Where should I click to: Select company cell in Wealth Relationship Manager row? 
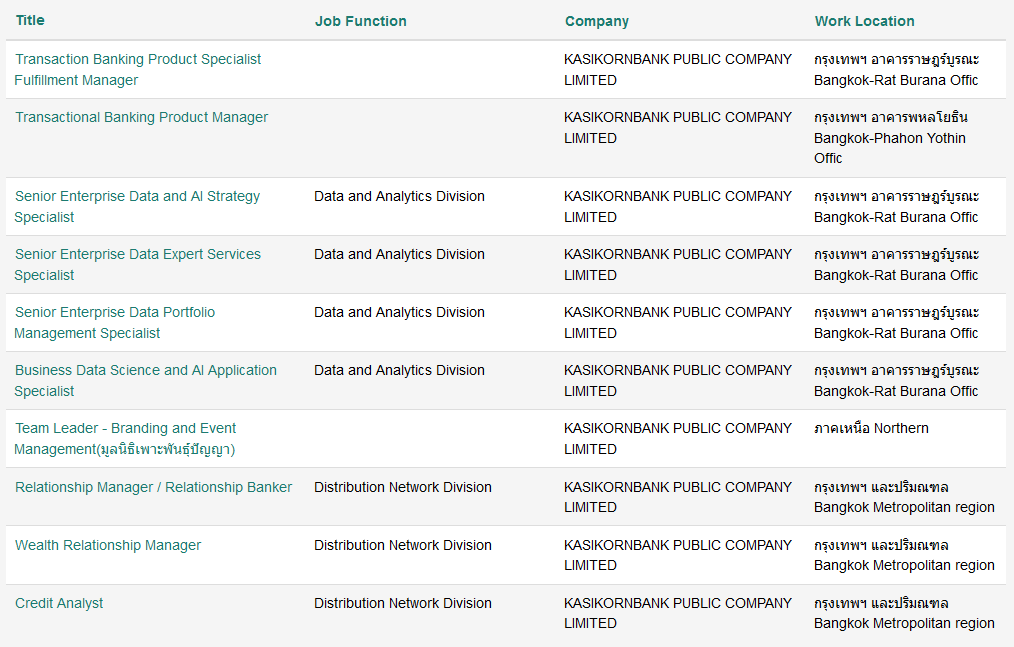678,555
